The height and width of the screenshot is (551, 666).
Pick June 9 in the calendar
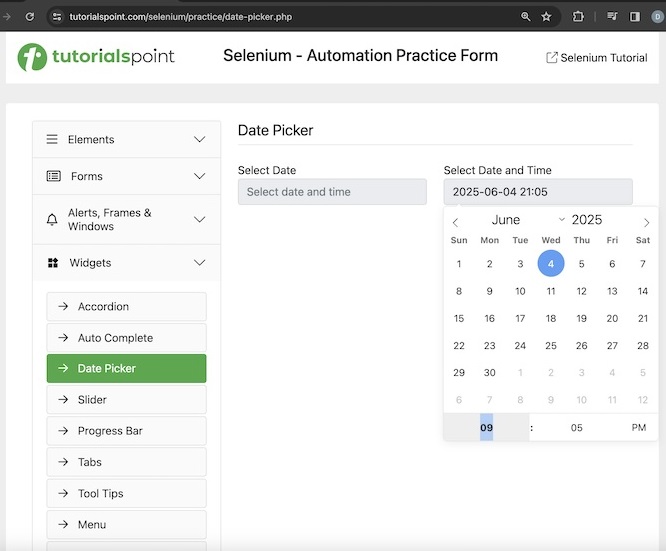point(489,291)
